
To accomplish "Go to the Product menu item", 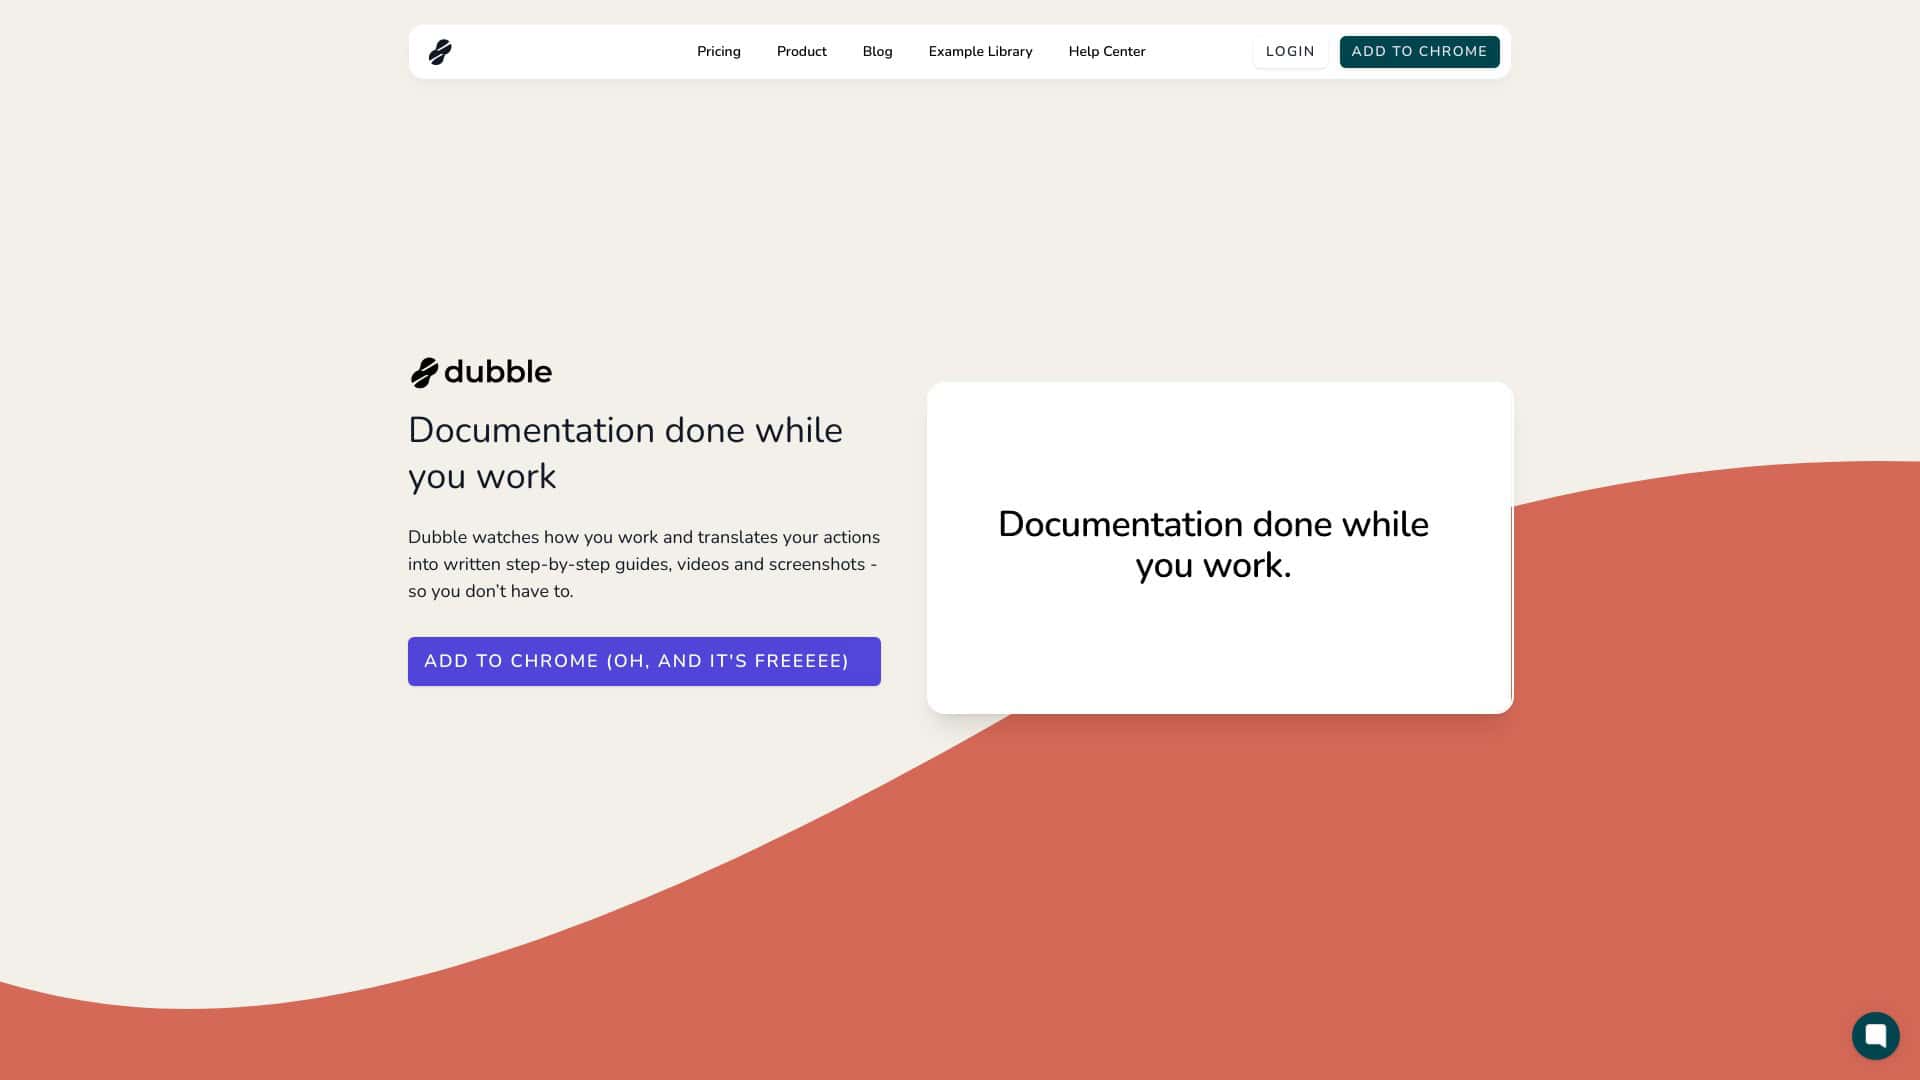I will coord(801,51).
